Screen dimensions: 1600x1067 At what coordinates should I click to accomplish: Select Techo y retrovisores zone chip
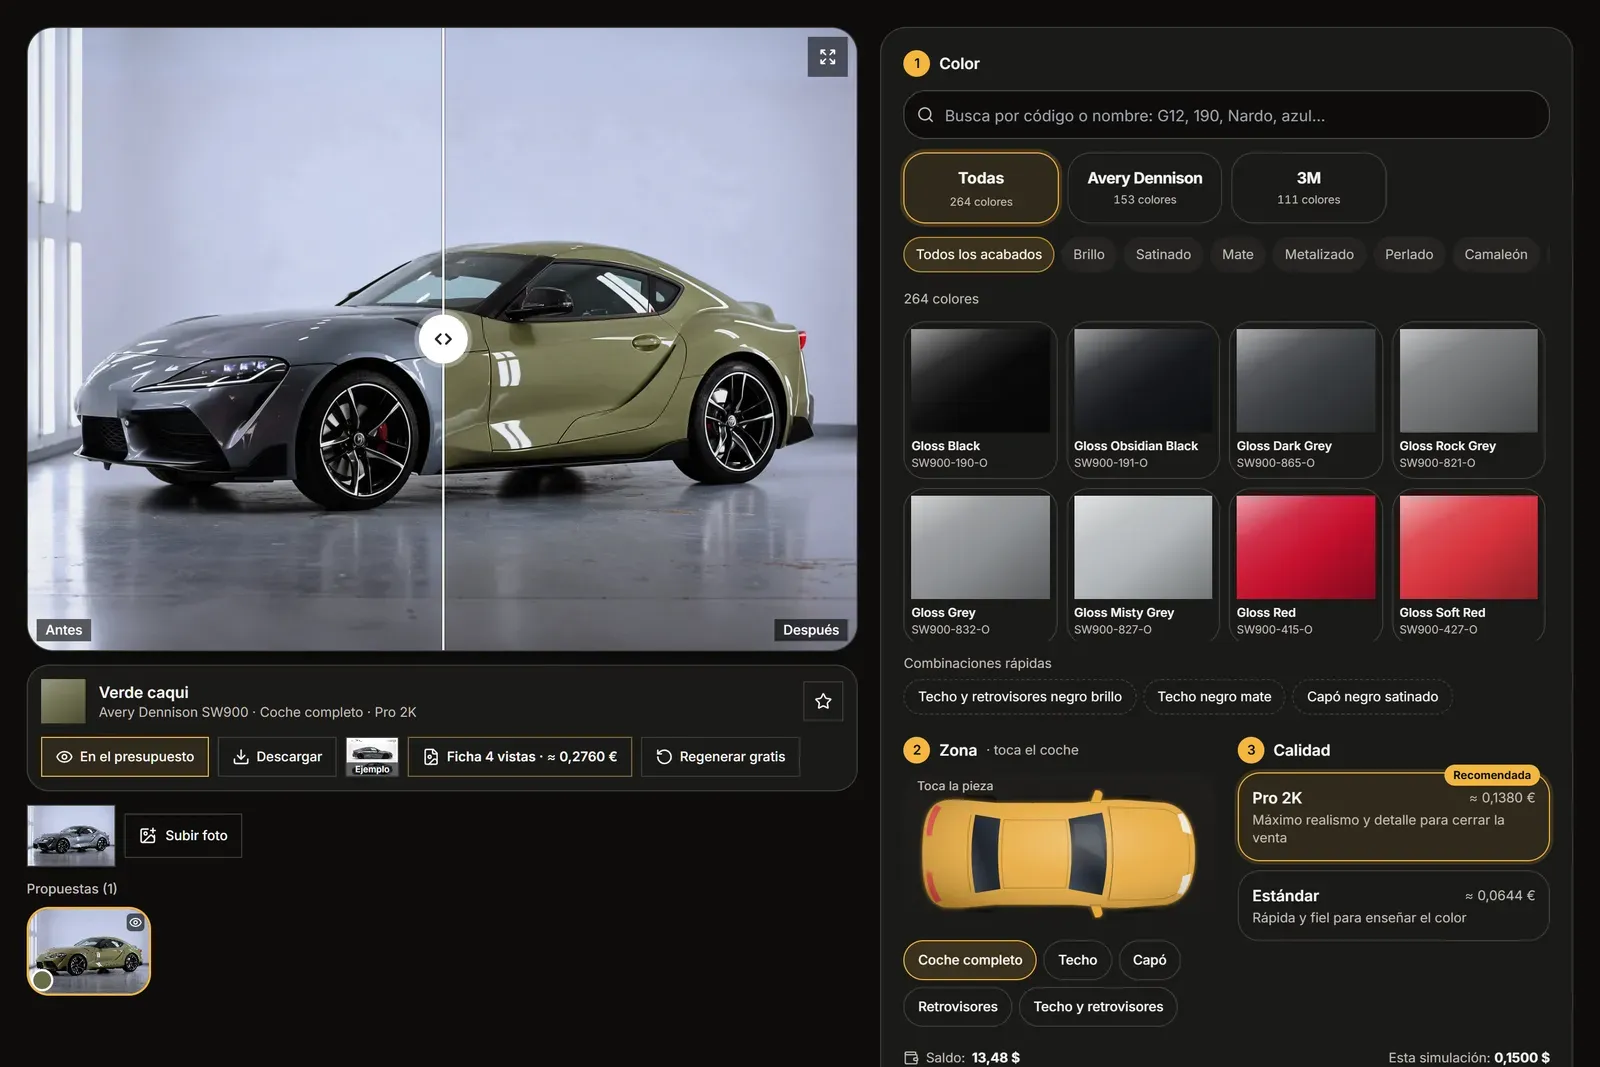[x=1098, y=1007]
